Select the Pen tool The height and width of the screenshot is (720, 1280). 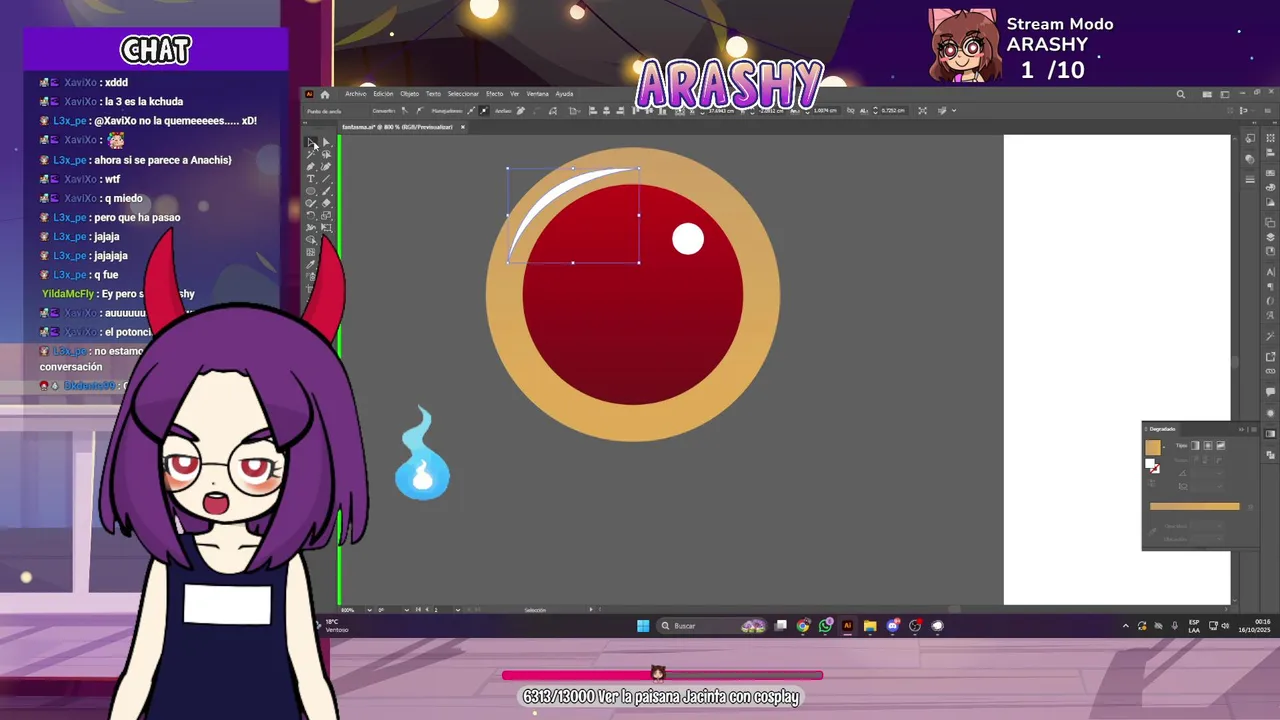click(x=311, y=166)
